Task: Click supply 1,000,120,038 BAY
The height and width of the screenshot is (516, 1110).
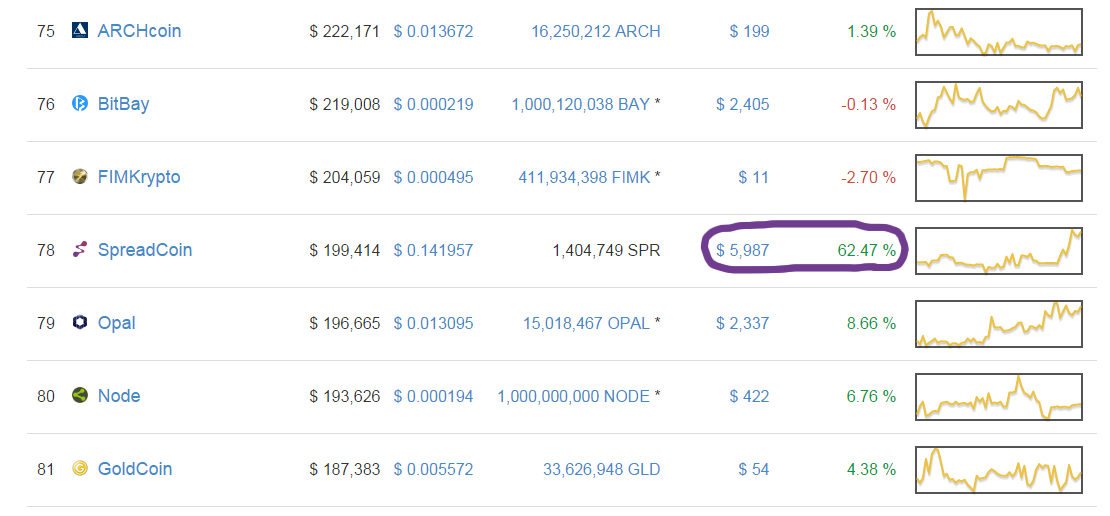Action: [x=580, y=105]
